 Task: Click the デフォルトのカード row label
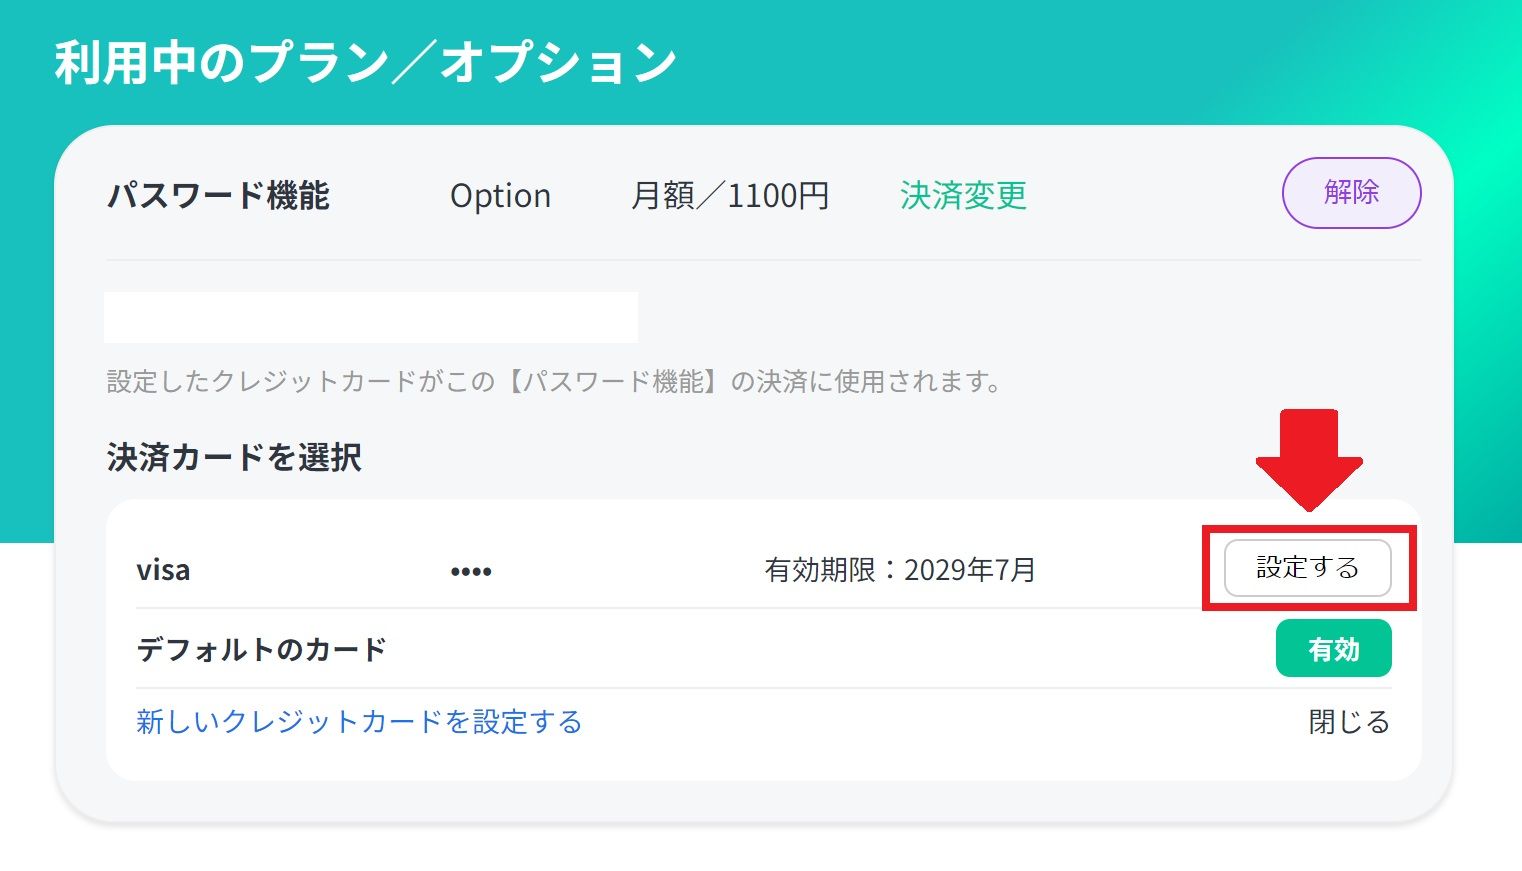[x=261, y=650]
